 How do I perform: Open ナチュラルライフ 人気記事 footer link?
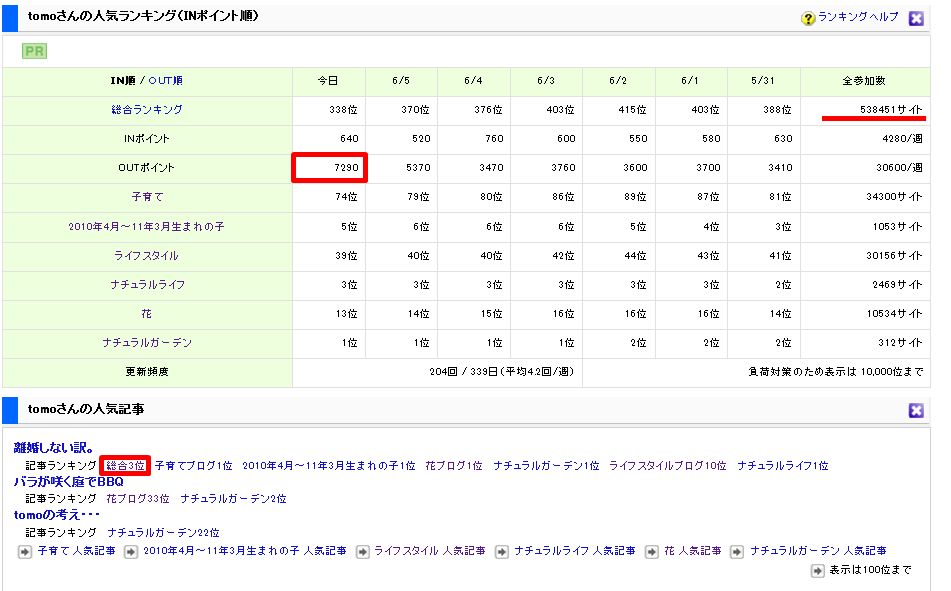click(x=574, y=551)
